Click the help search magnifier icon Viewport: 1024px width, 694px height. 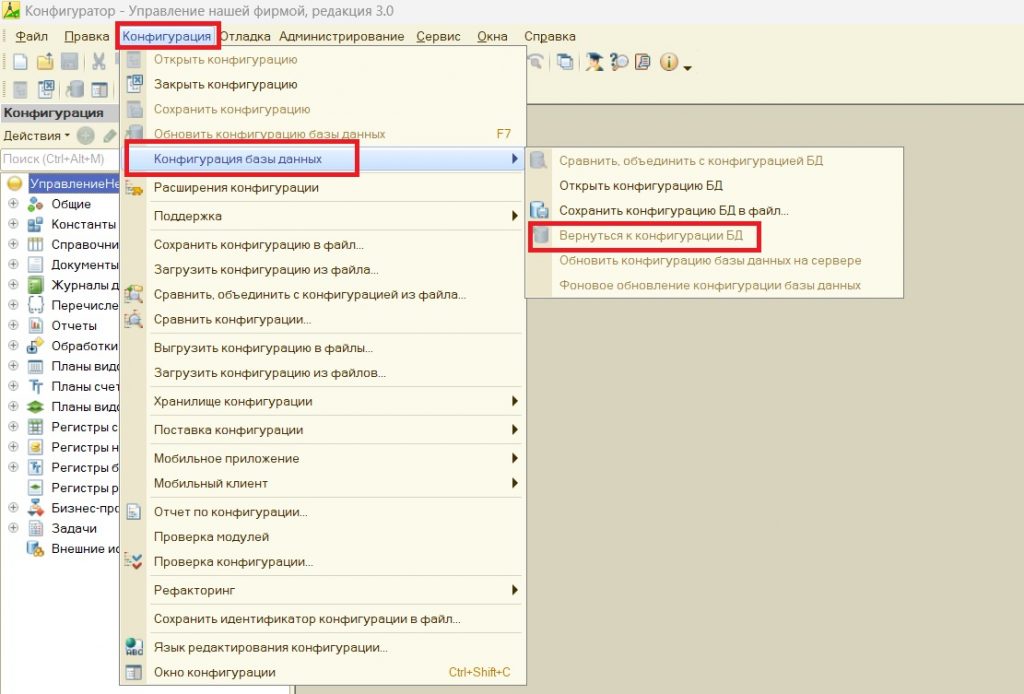pyautogui.click(x=619, y=62)
